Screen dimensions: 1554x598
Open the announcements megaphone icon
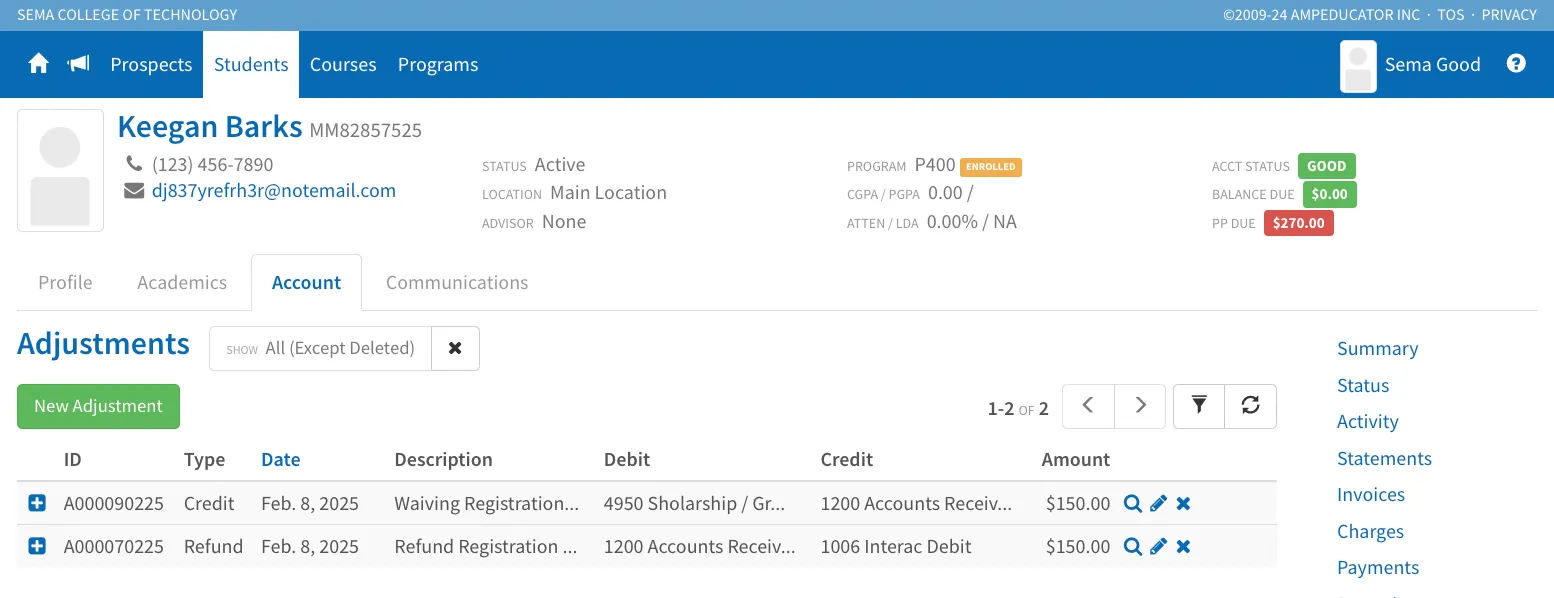click(x=78, y=64)
